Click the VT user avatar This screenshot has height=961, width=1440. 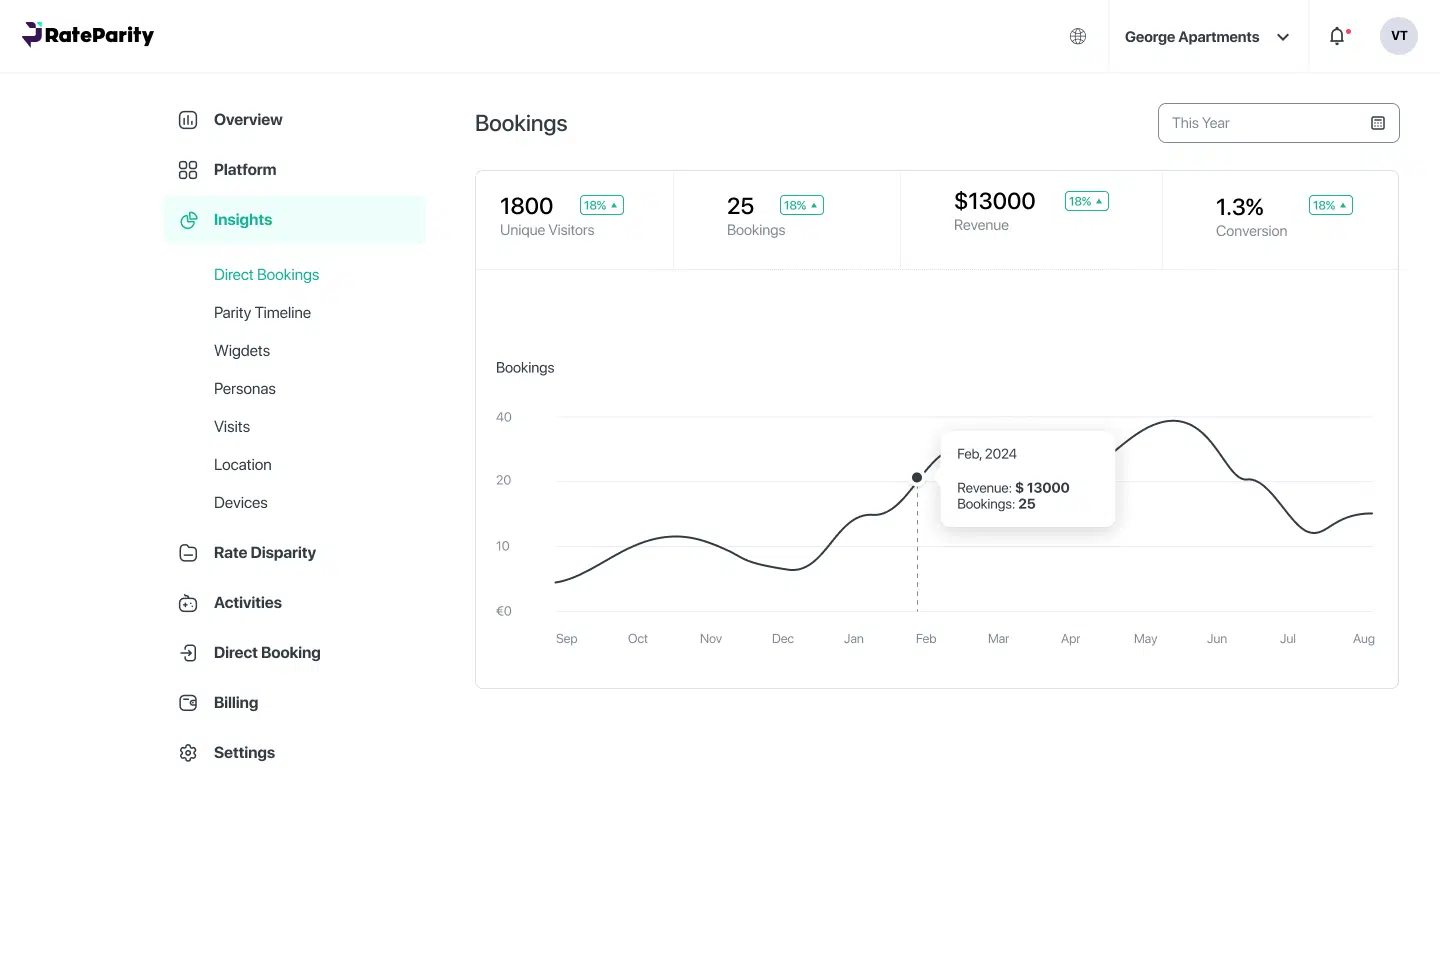point(1398,36)
